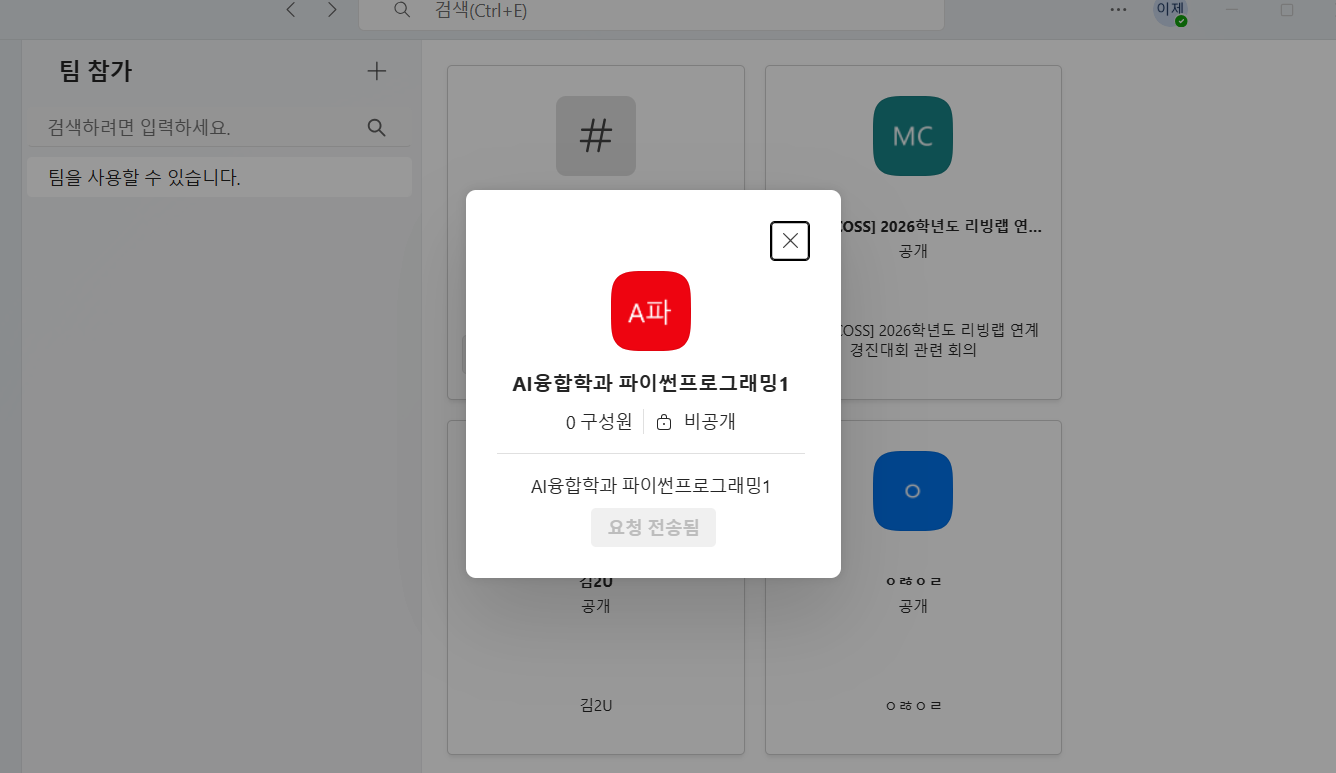Go forward with the right arrow
The image size is (1336, 773).
pos(332,10)
